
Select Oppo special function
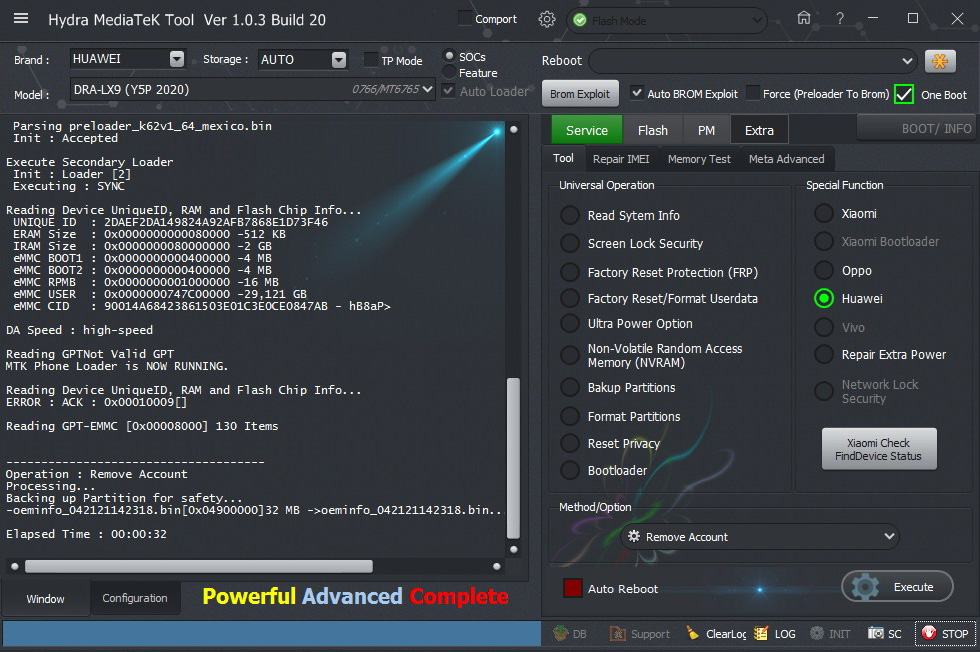click(824, 270)
